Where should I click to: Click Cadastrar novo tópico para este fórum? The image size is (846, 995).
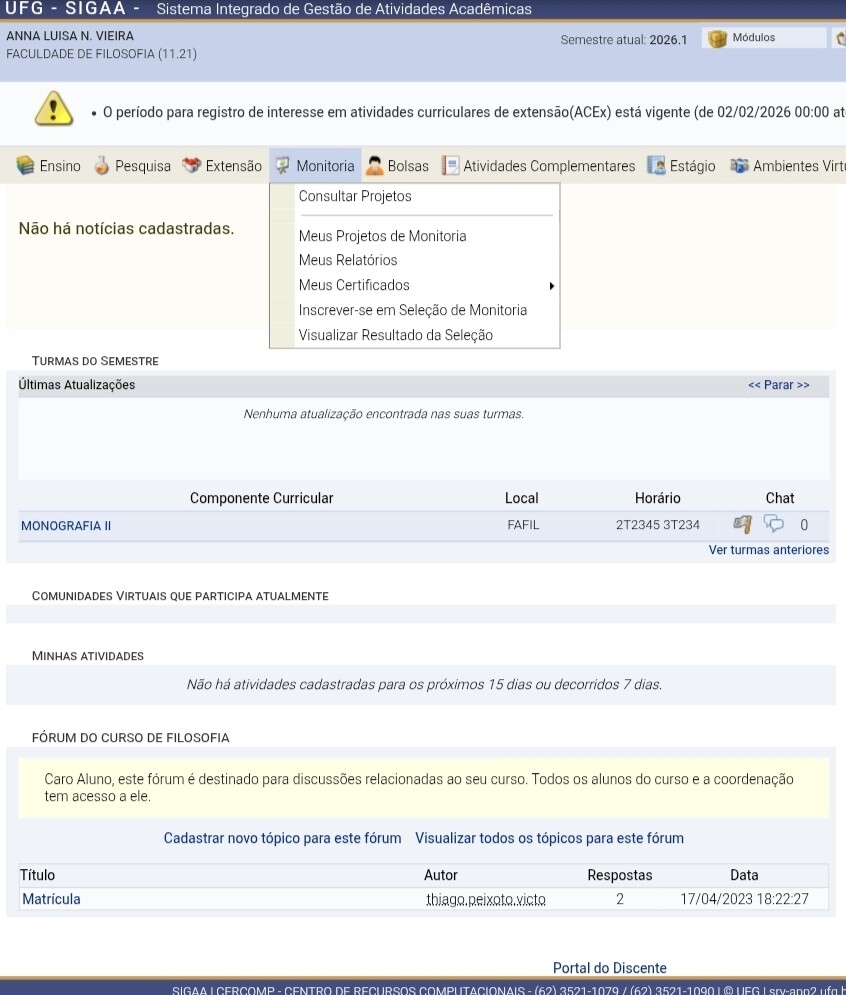(x=282, y=838)
